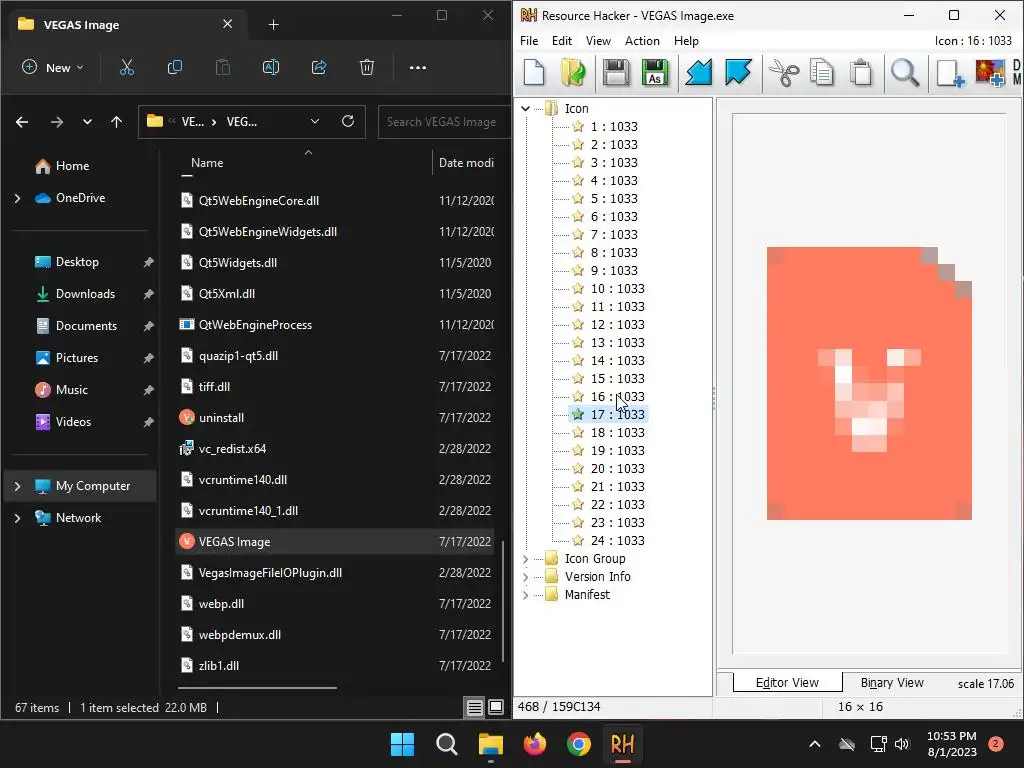Open address bar history dropdown

[x=315, y=121]
